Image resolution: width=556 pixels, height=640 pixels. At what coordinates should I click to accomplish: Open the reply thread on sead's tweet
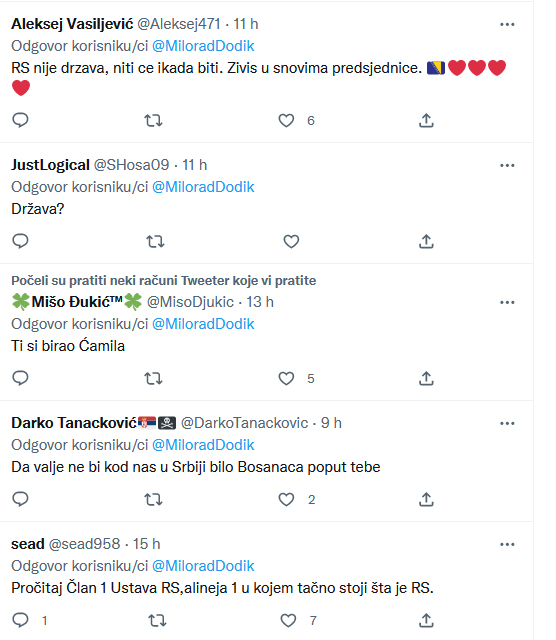pos(20,620)
